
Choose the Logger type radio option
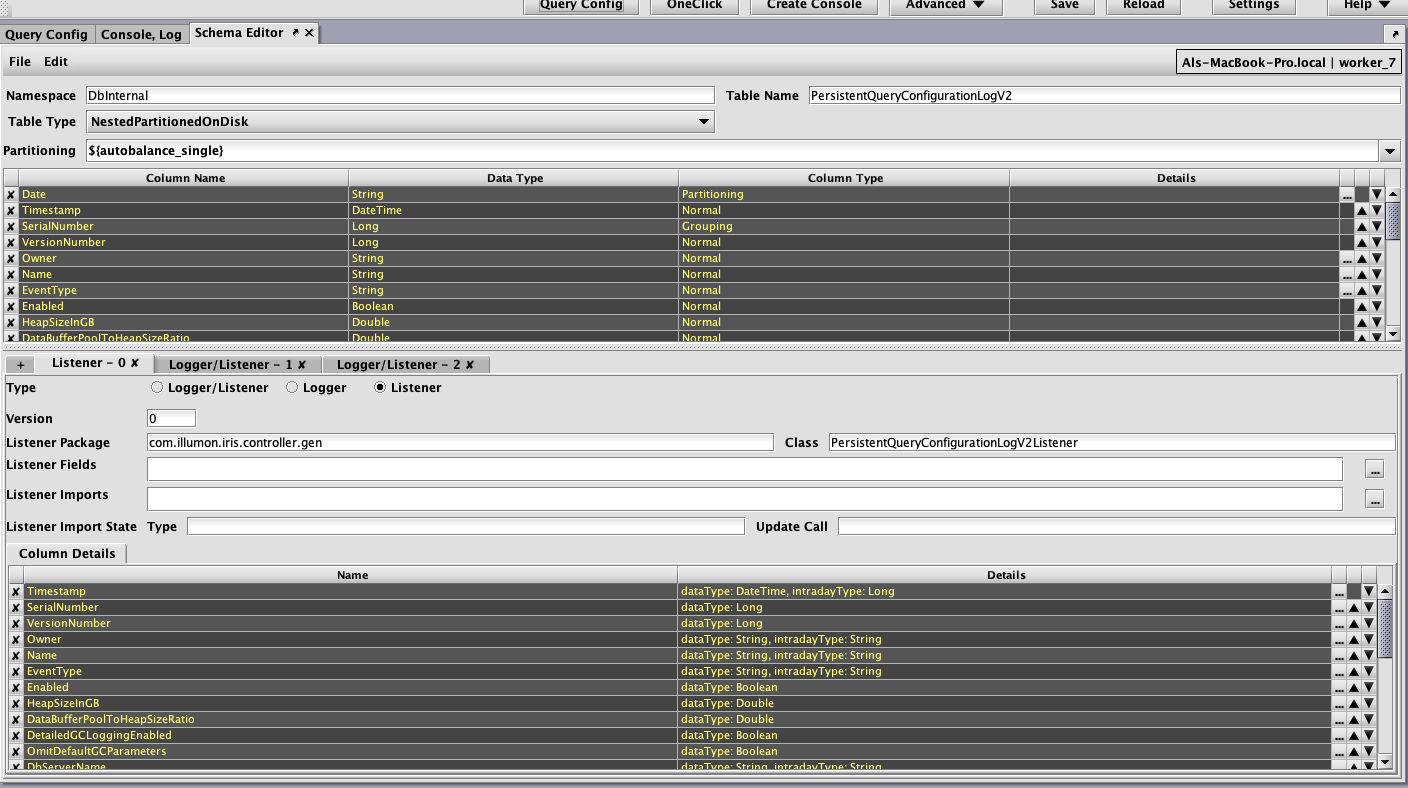pyautogui.click(x=293, y=388)
